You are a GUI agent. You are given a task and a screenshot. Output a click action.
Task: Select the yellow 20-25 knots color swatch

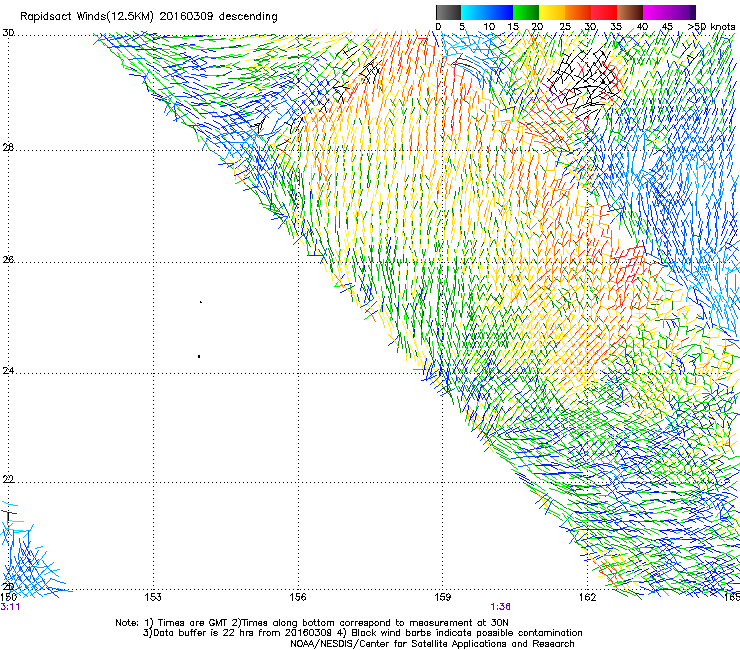[x=552, y=12]
